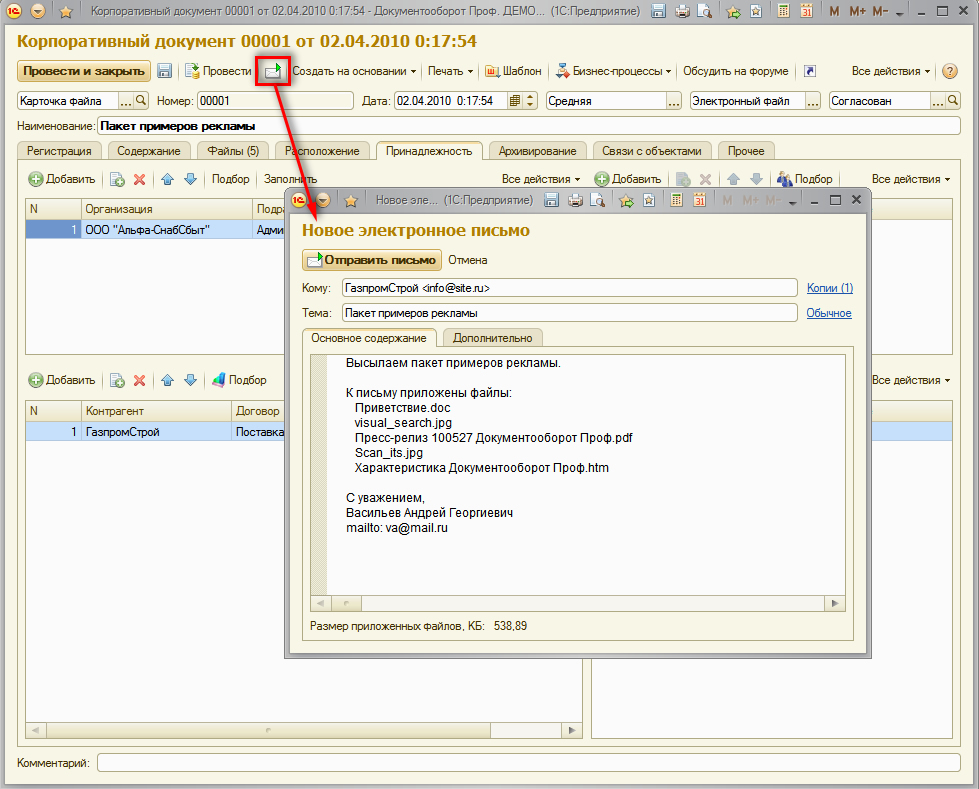Click the copy-row icon in the Организация table toolbar
The width and height of the screenshot is (979, 789).
tap(117, 180)
